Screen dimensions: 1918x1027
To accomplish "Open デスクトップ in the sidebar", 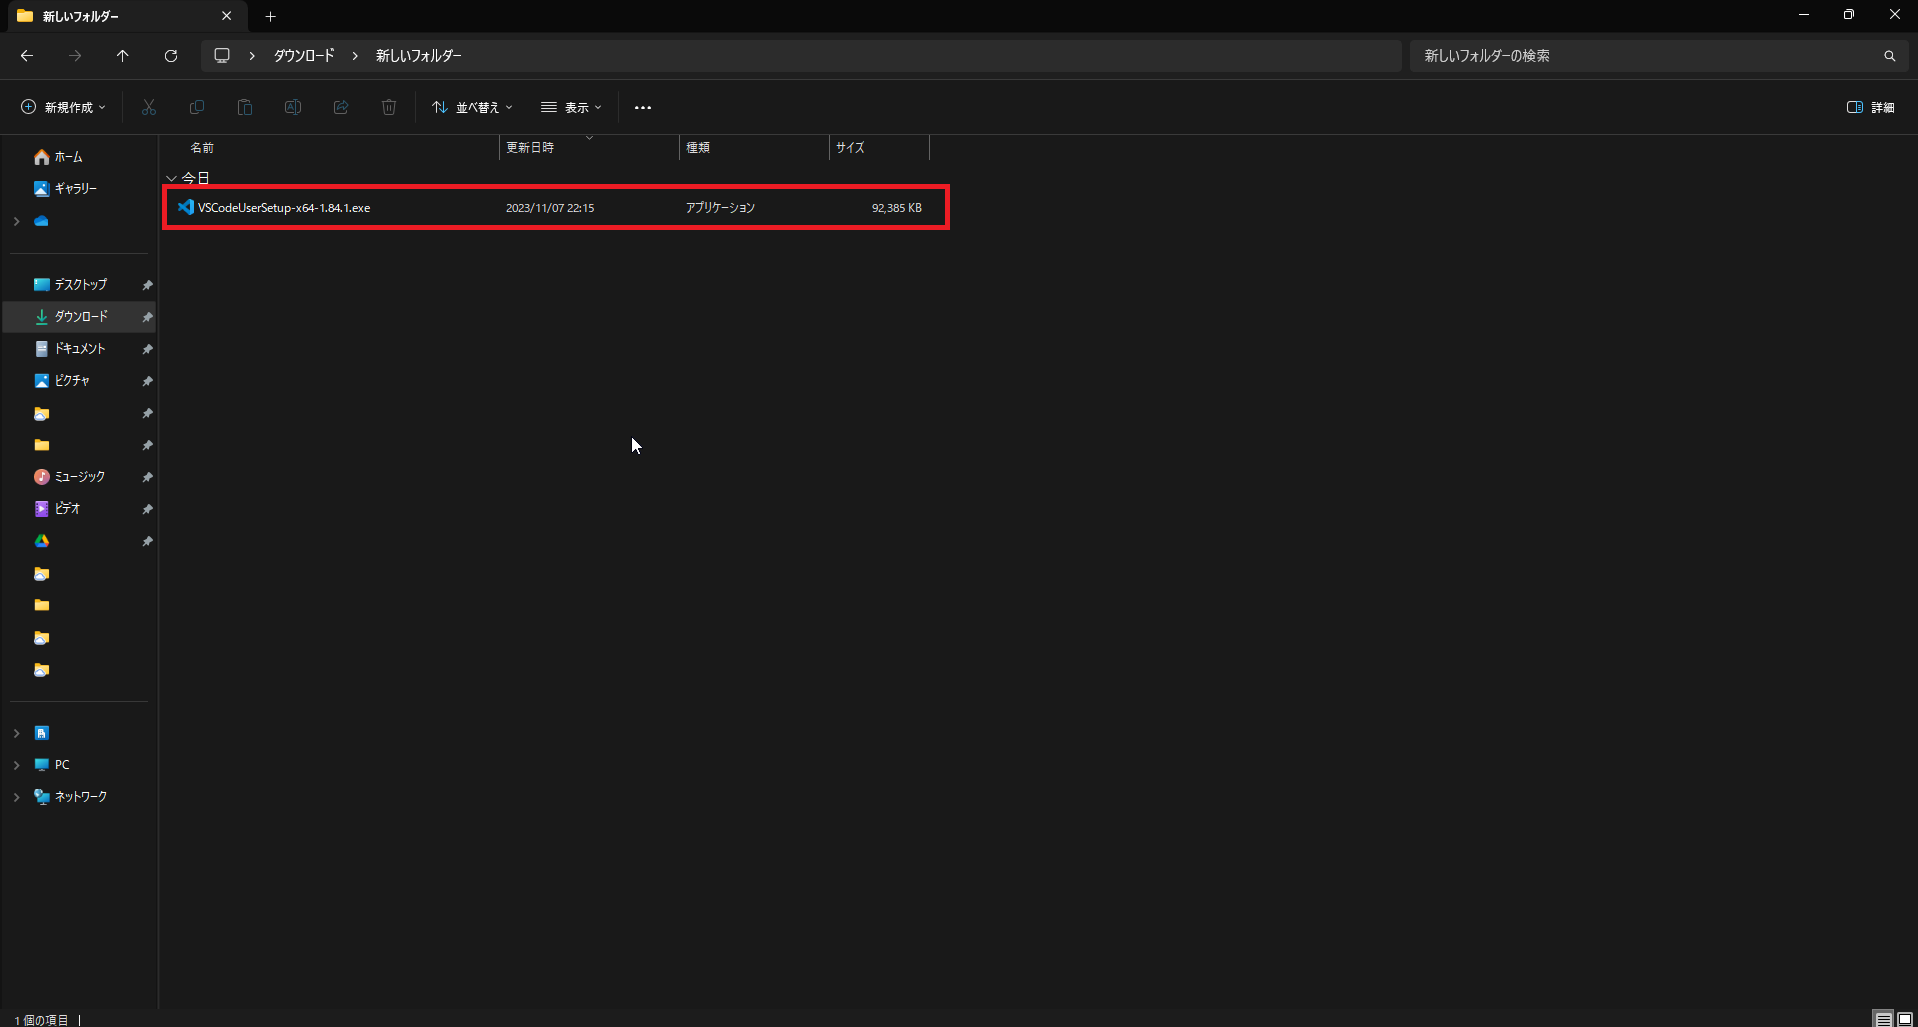I will point(80,285).
